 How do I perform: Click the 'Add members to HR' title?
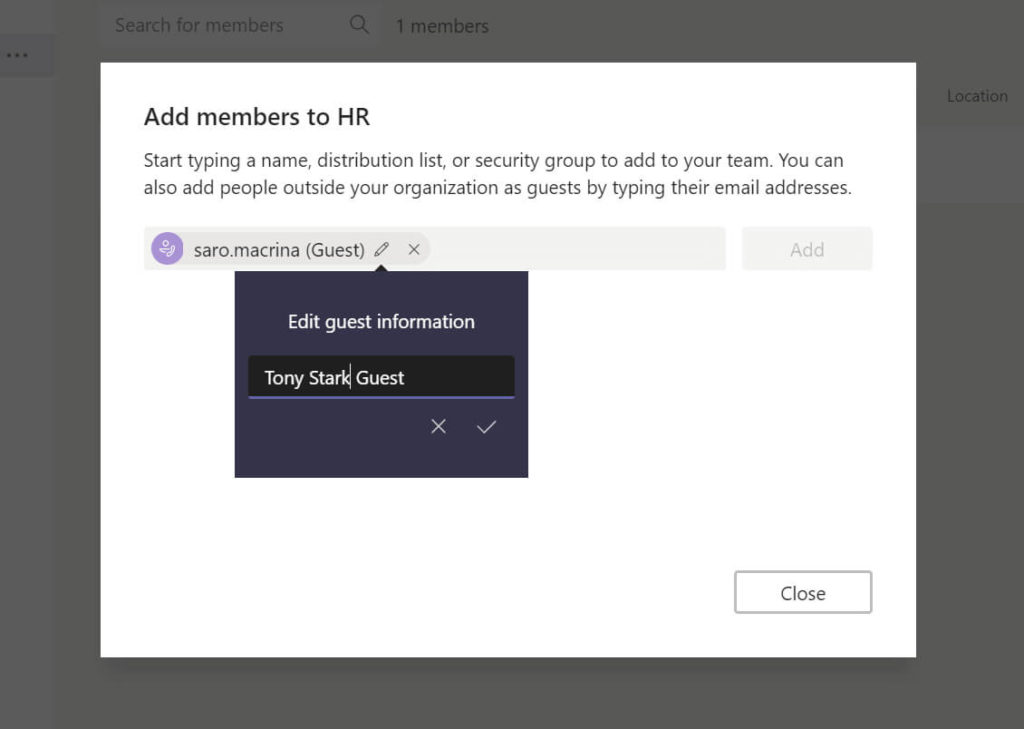point(257,117)
